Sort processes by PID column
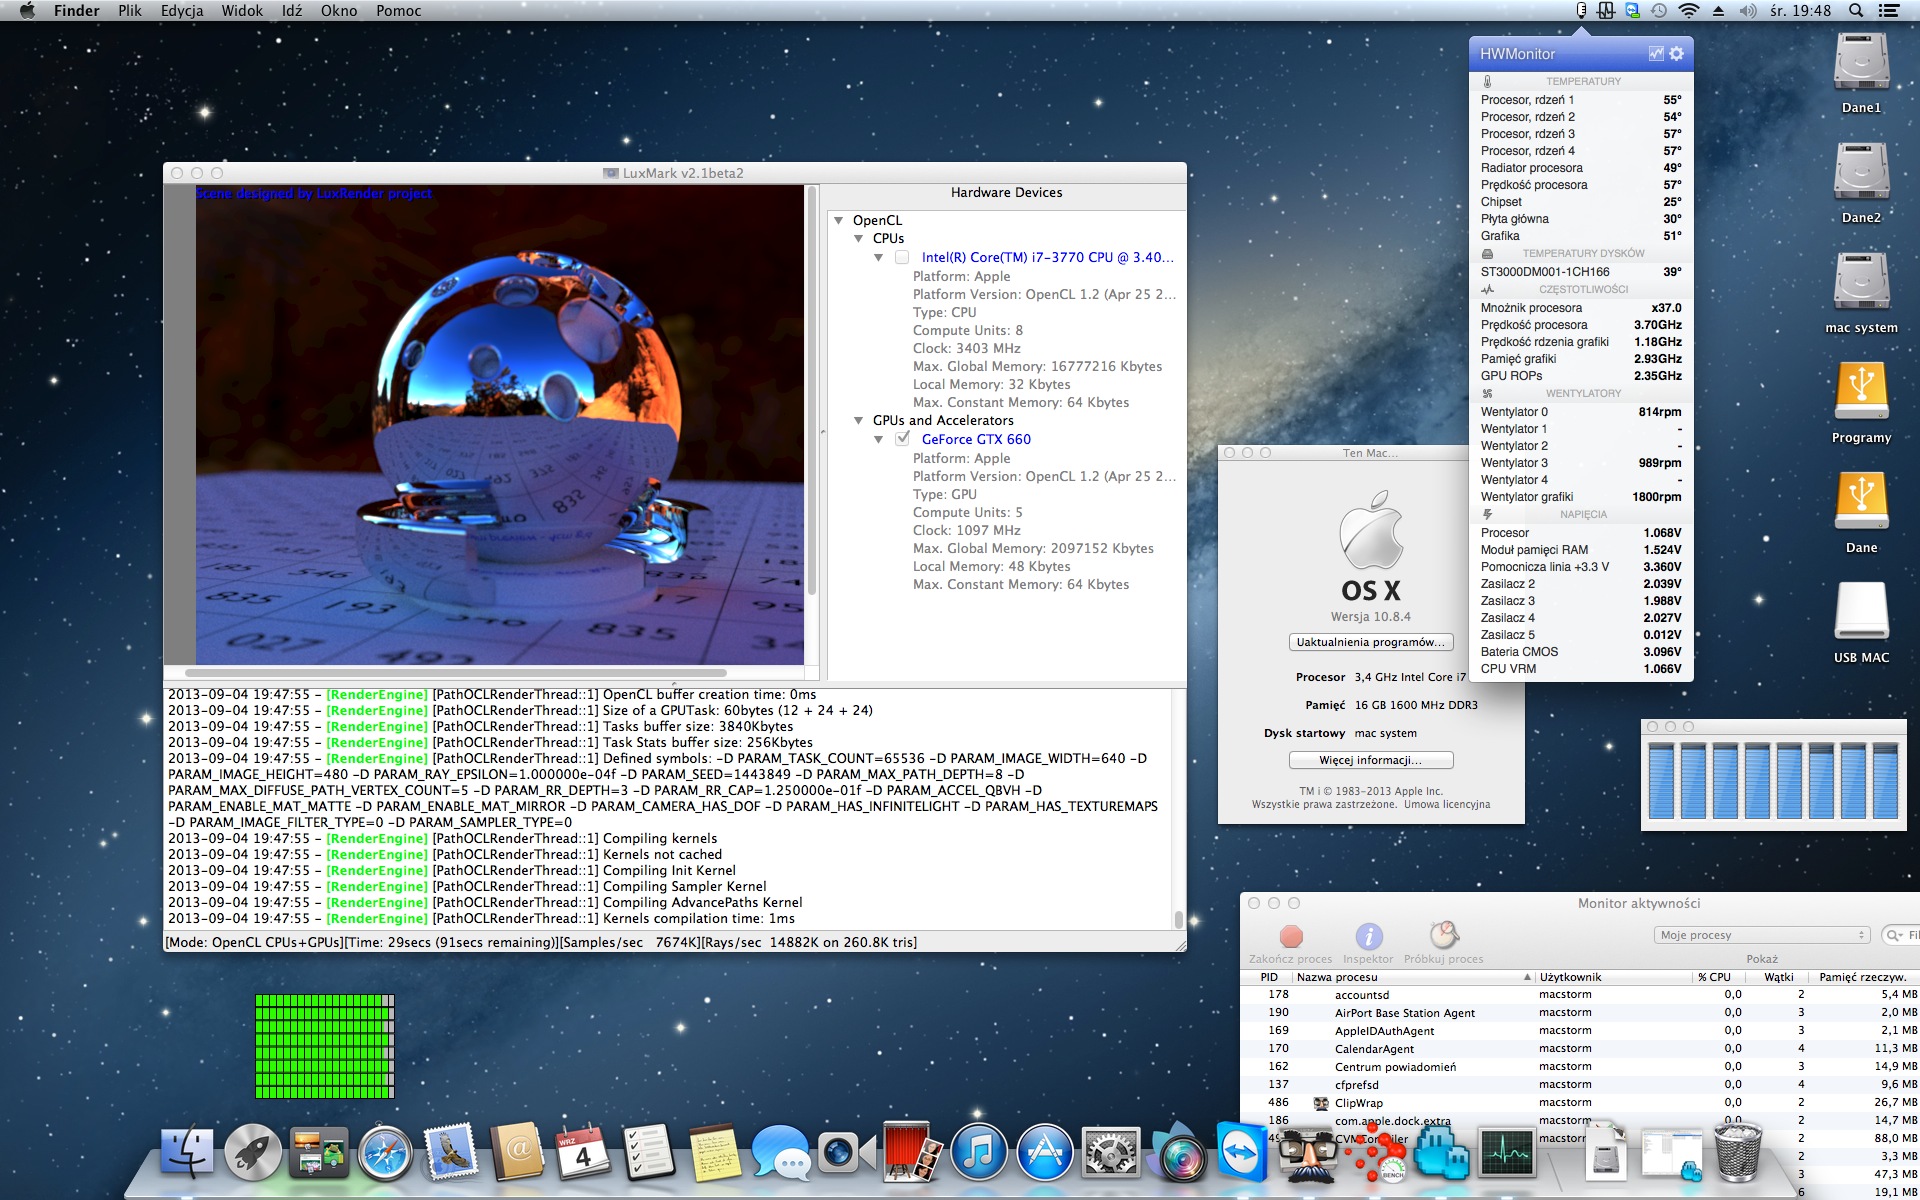This screenshot has width=1920, height=1200. coord(1269,977)
